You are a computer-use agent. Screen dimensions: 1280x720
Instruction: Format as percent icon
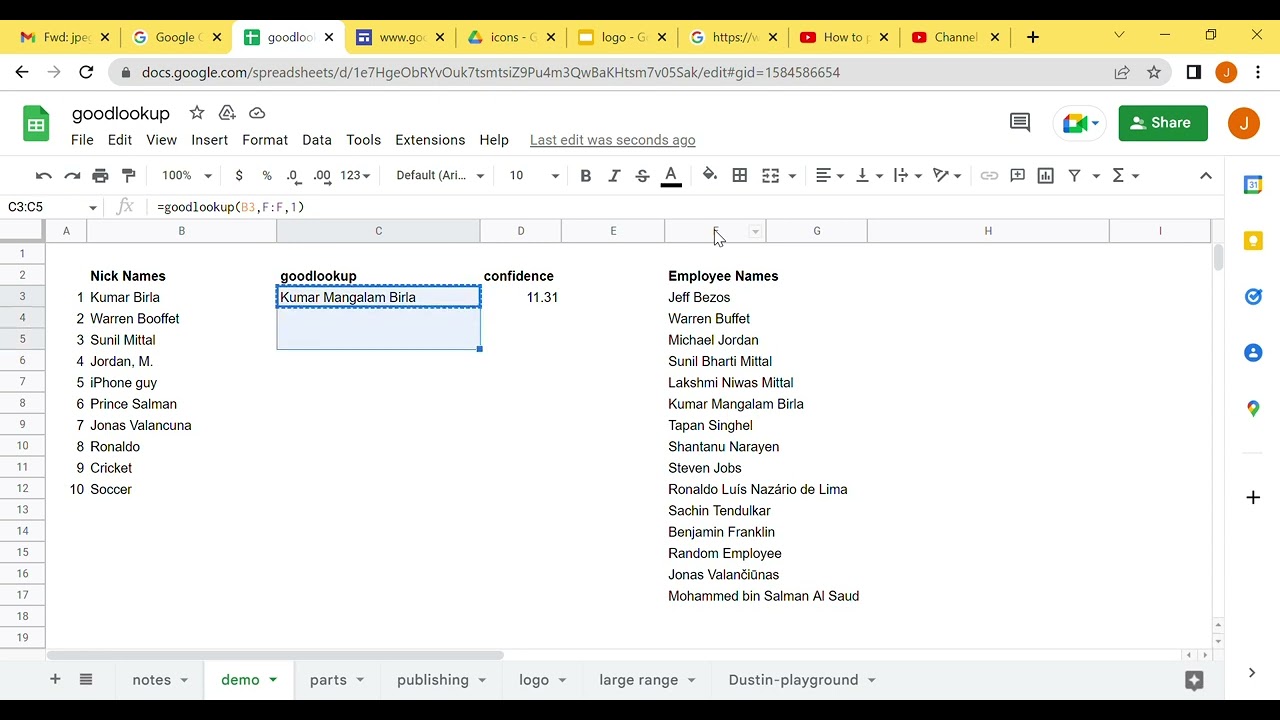267,175
